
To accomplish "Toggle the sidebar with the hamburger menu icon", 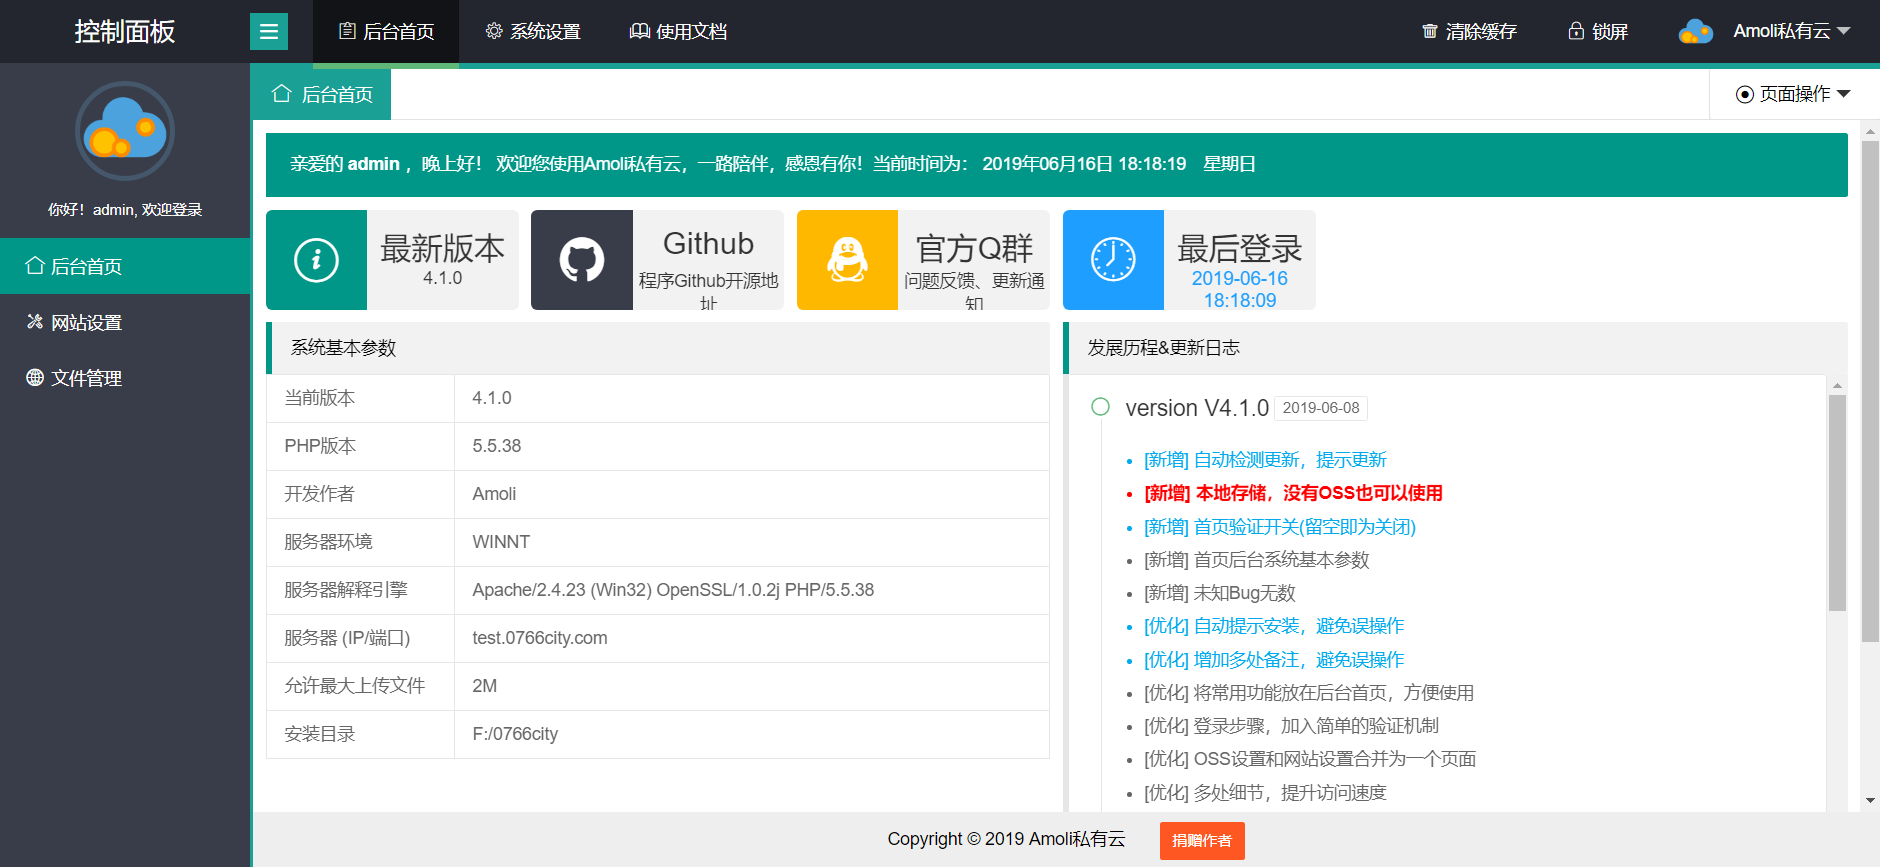I will [x=268, y=32].
